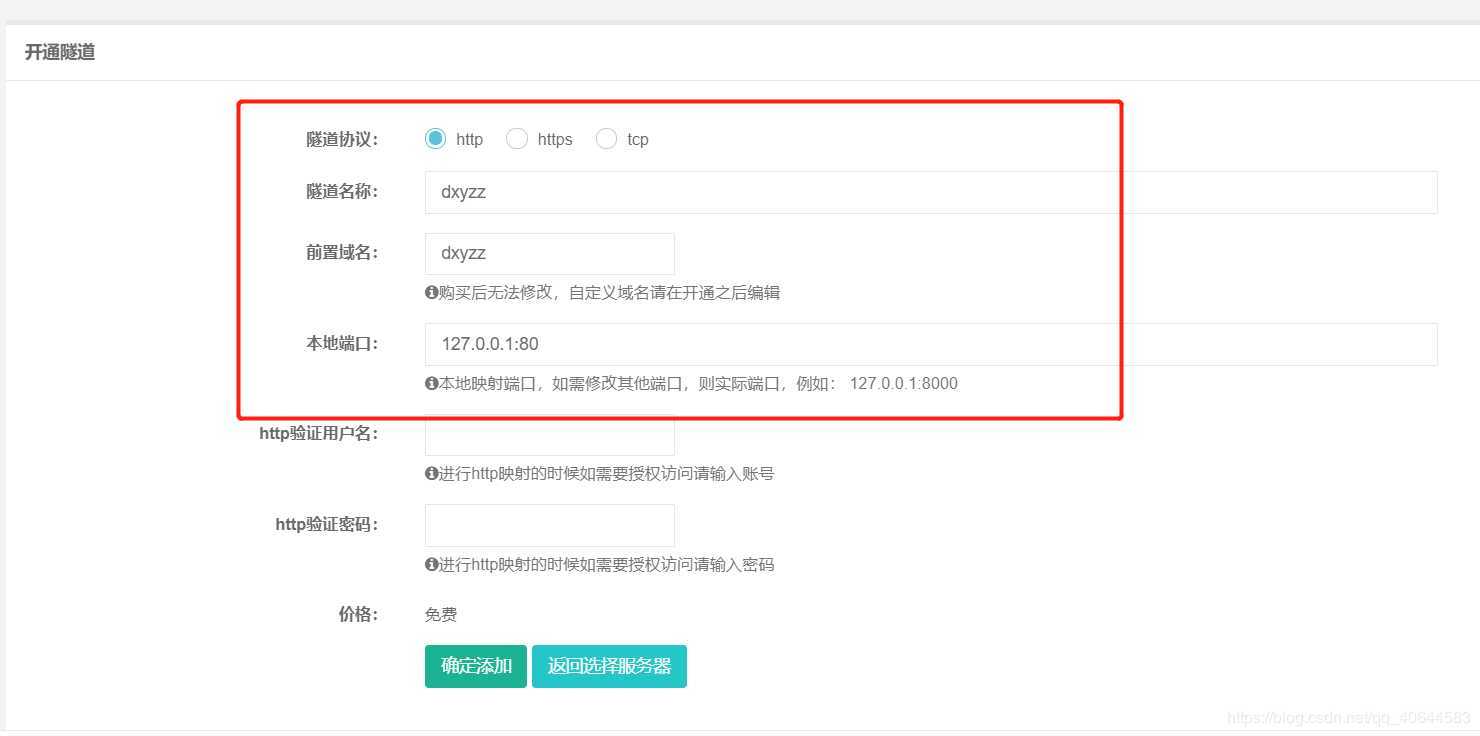
Task: Click the 返回选择服务器 button
Action: click(609, 666)
